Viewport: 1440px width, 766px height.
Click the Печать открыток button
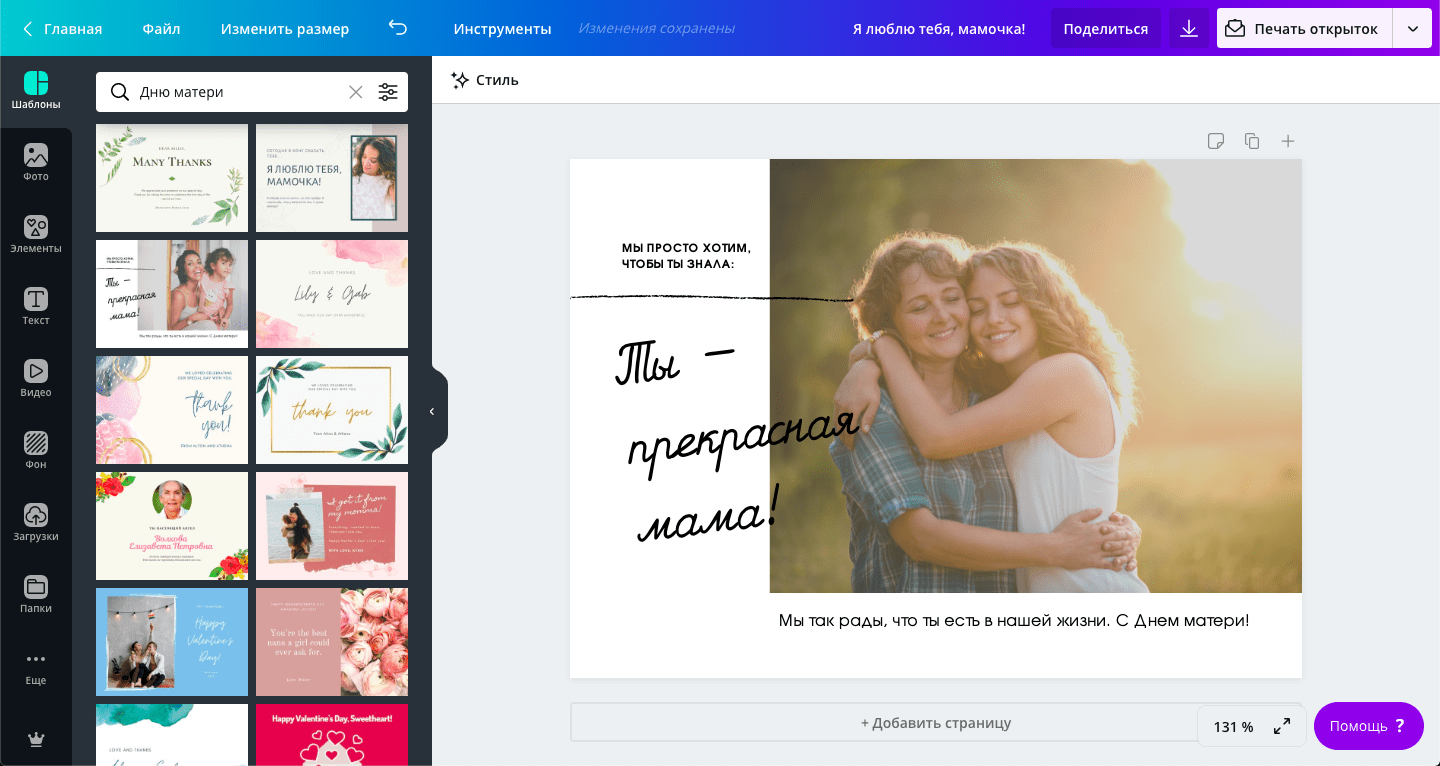1305,29
